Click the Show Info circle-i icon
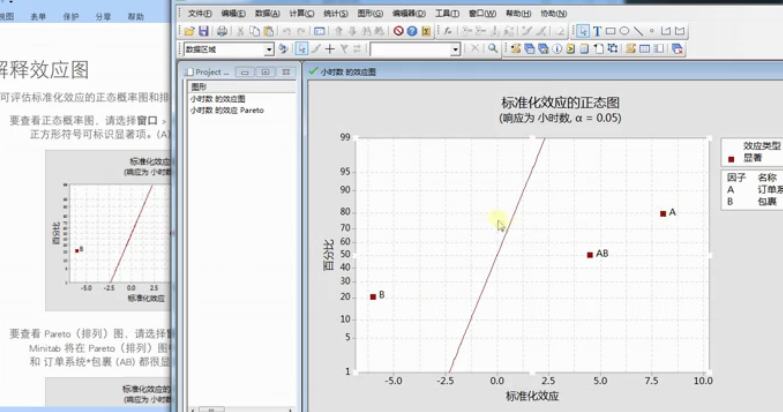This screenshot has height=412, width=783. pyautogui.click(x=557, y=48)
